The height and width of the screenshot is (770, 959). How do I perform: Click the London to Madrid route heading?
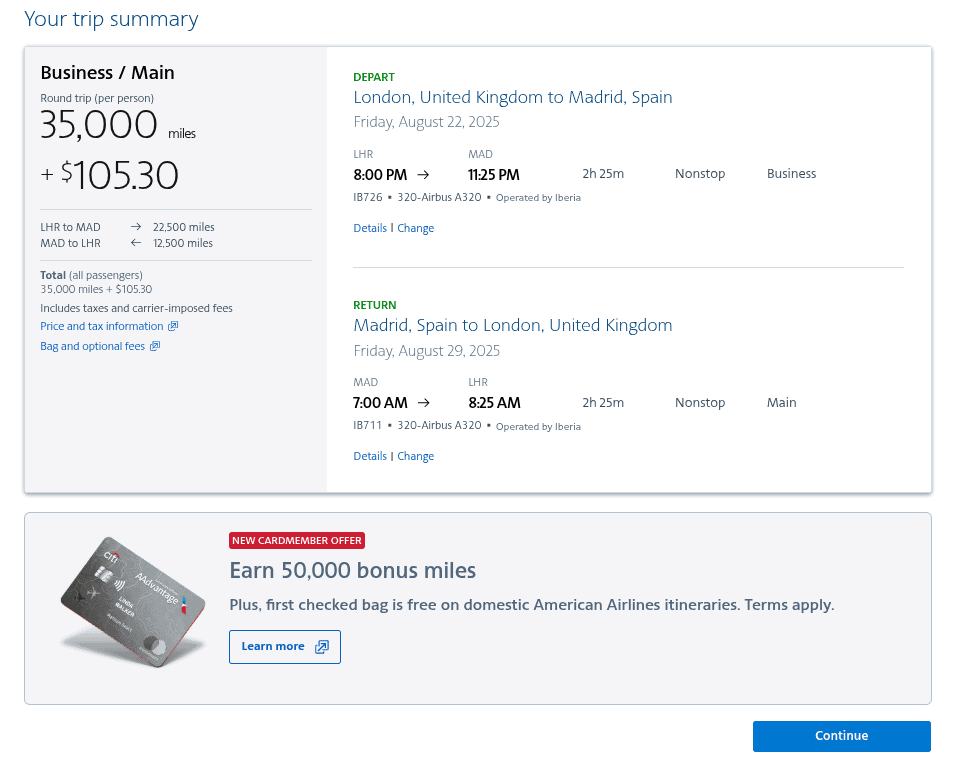pos(513,97)
